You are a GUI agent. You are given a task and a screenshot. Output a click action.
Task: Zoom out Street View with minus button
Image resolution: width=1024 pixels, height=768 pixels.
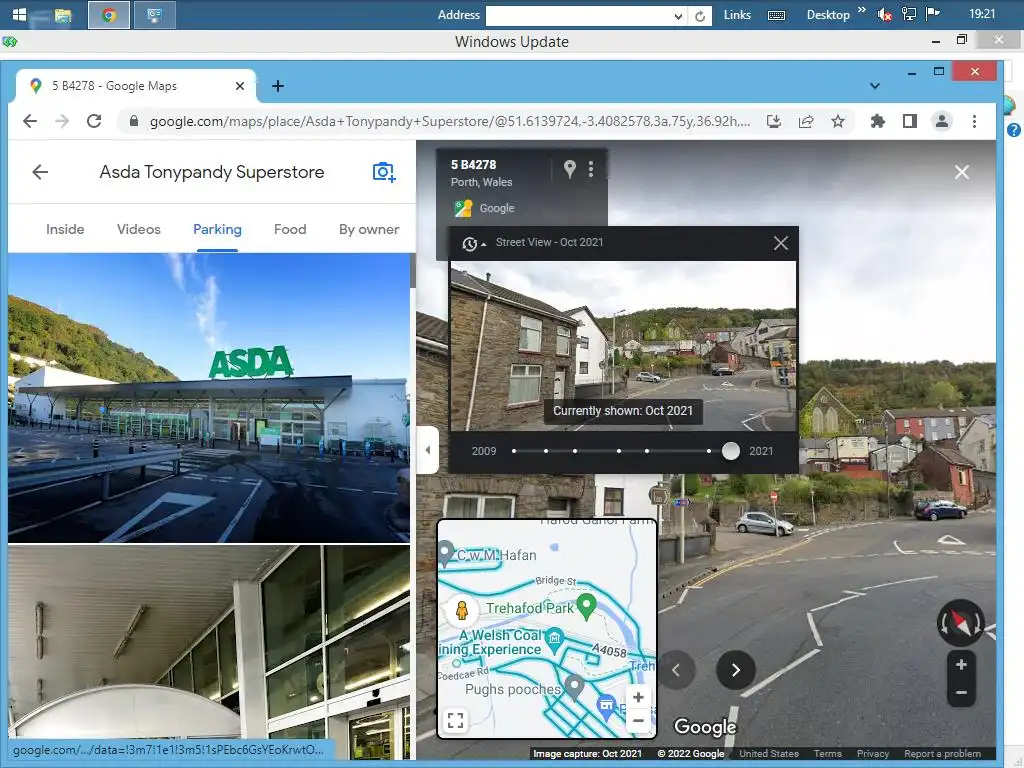click(x=961, y=692)
